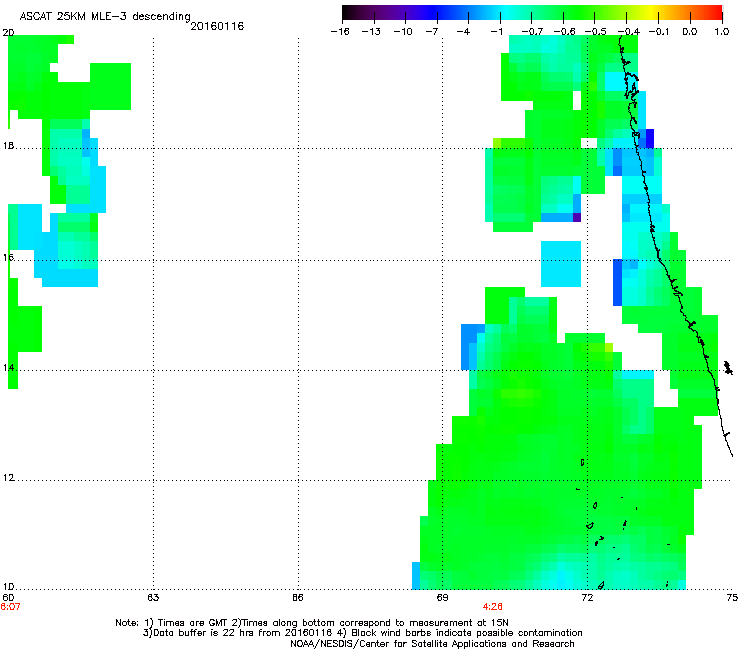
Task: Click the 'Data buffer is 22 hrs' note
Action: point(362,633)
